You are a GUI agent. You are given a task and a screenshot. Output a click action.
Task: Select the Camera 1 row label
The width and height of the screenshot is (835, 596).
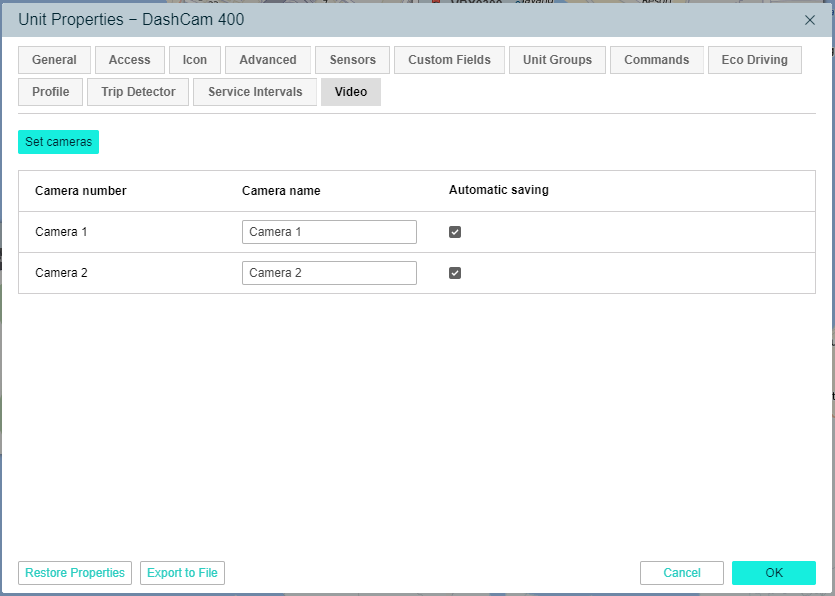pyautogui.click(x=61, y=232)
